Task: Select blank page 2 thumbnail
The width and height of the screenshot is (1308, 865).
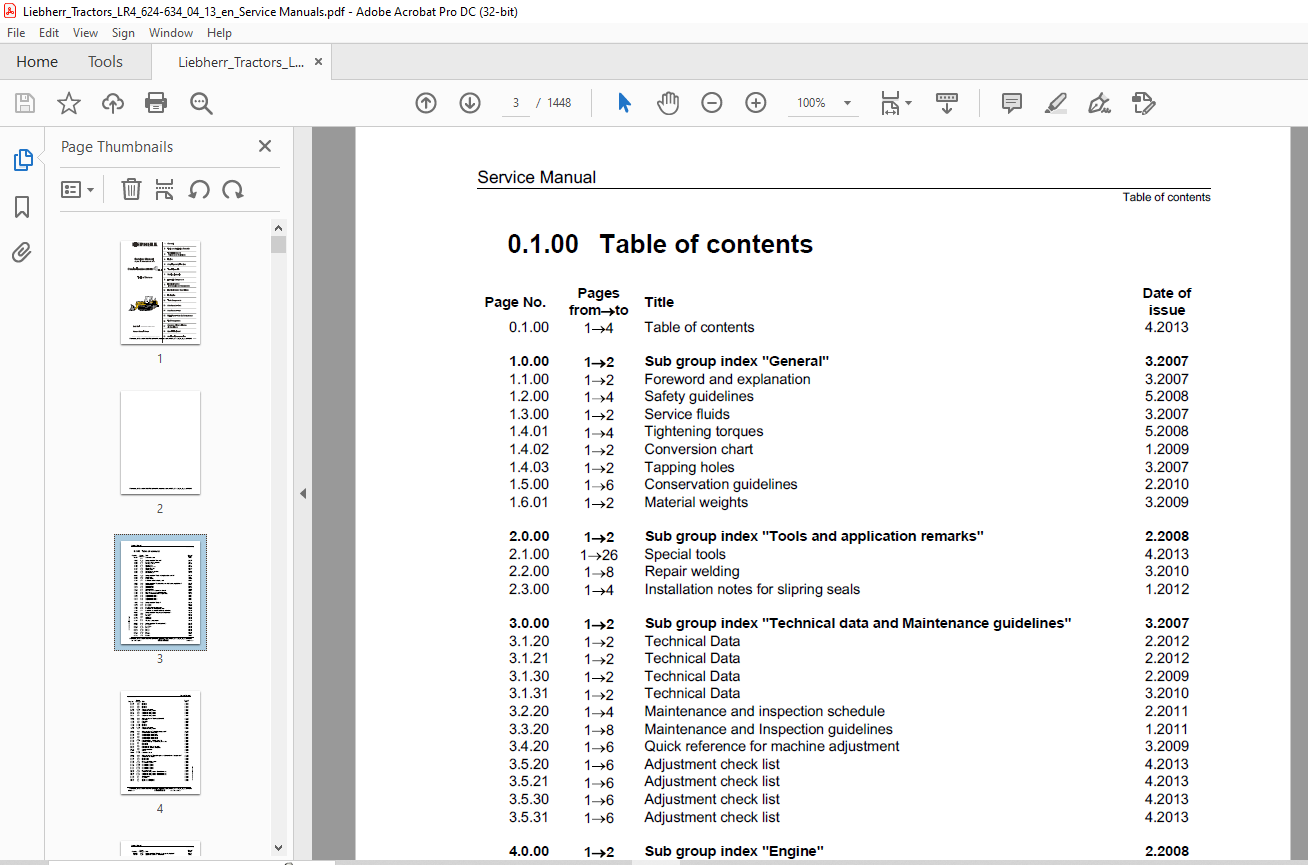Action: (x=160, y=442)
